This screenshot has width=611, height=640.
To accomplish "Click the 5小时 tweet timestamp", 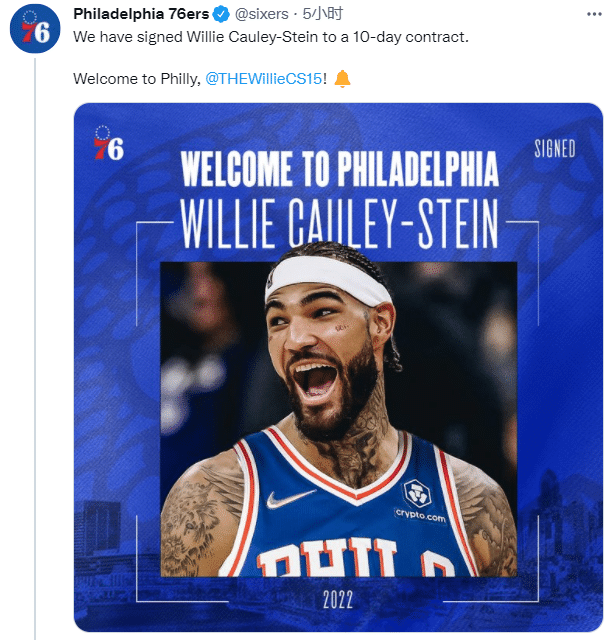I will 324,15.
